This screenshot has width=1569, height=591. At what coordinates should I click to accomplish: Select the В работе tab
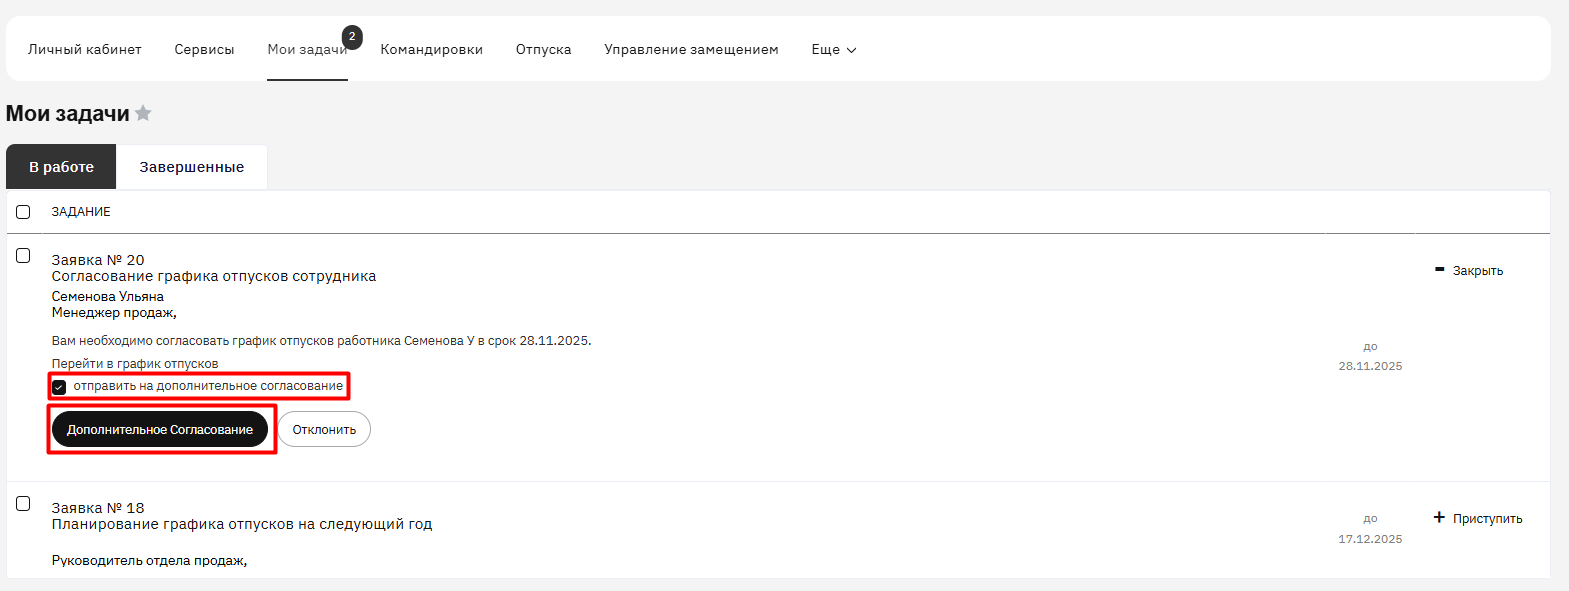[x=61, y=167]
